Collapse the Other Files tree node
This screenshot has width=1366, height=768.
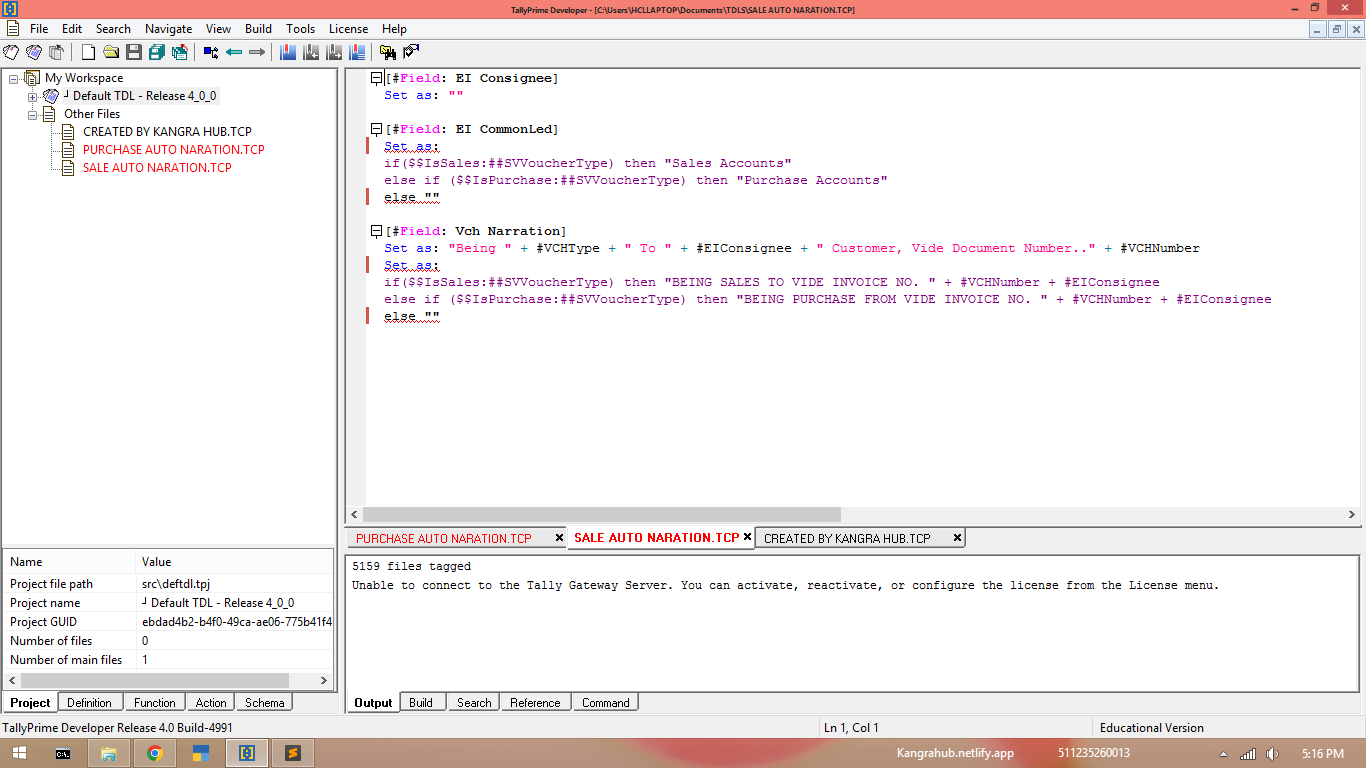(32, 114)
